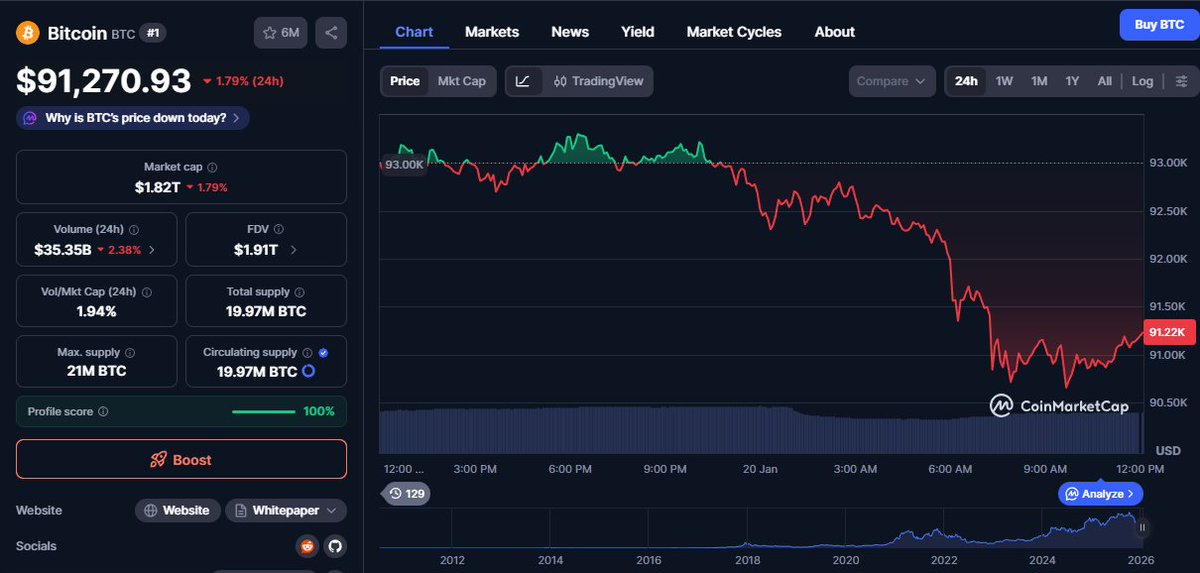Select the 1Y timeframe
This screenshot has height=573, width=1200.
click(x=1072, y=81)
